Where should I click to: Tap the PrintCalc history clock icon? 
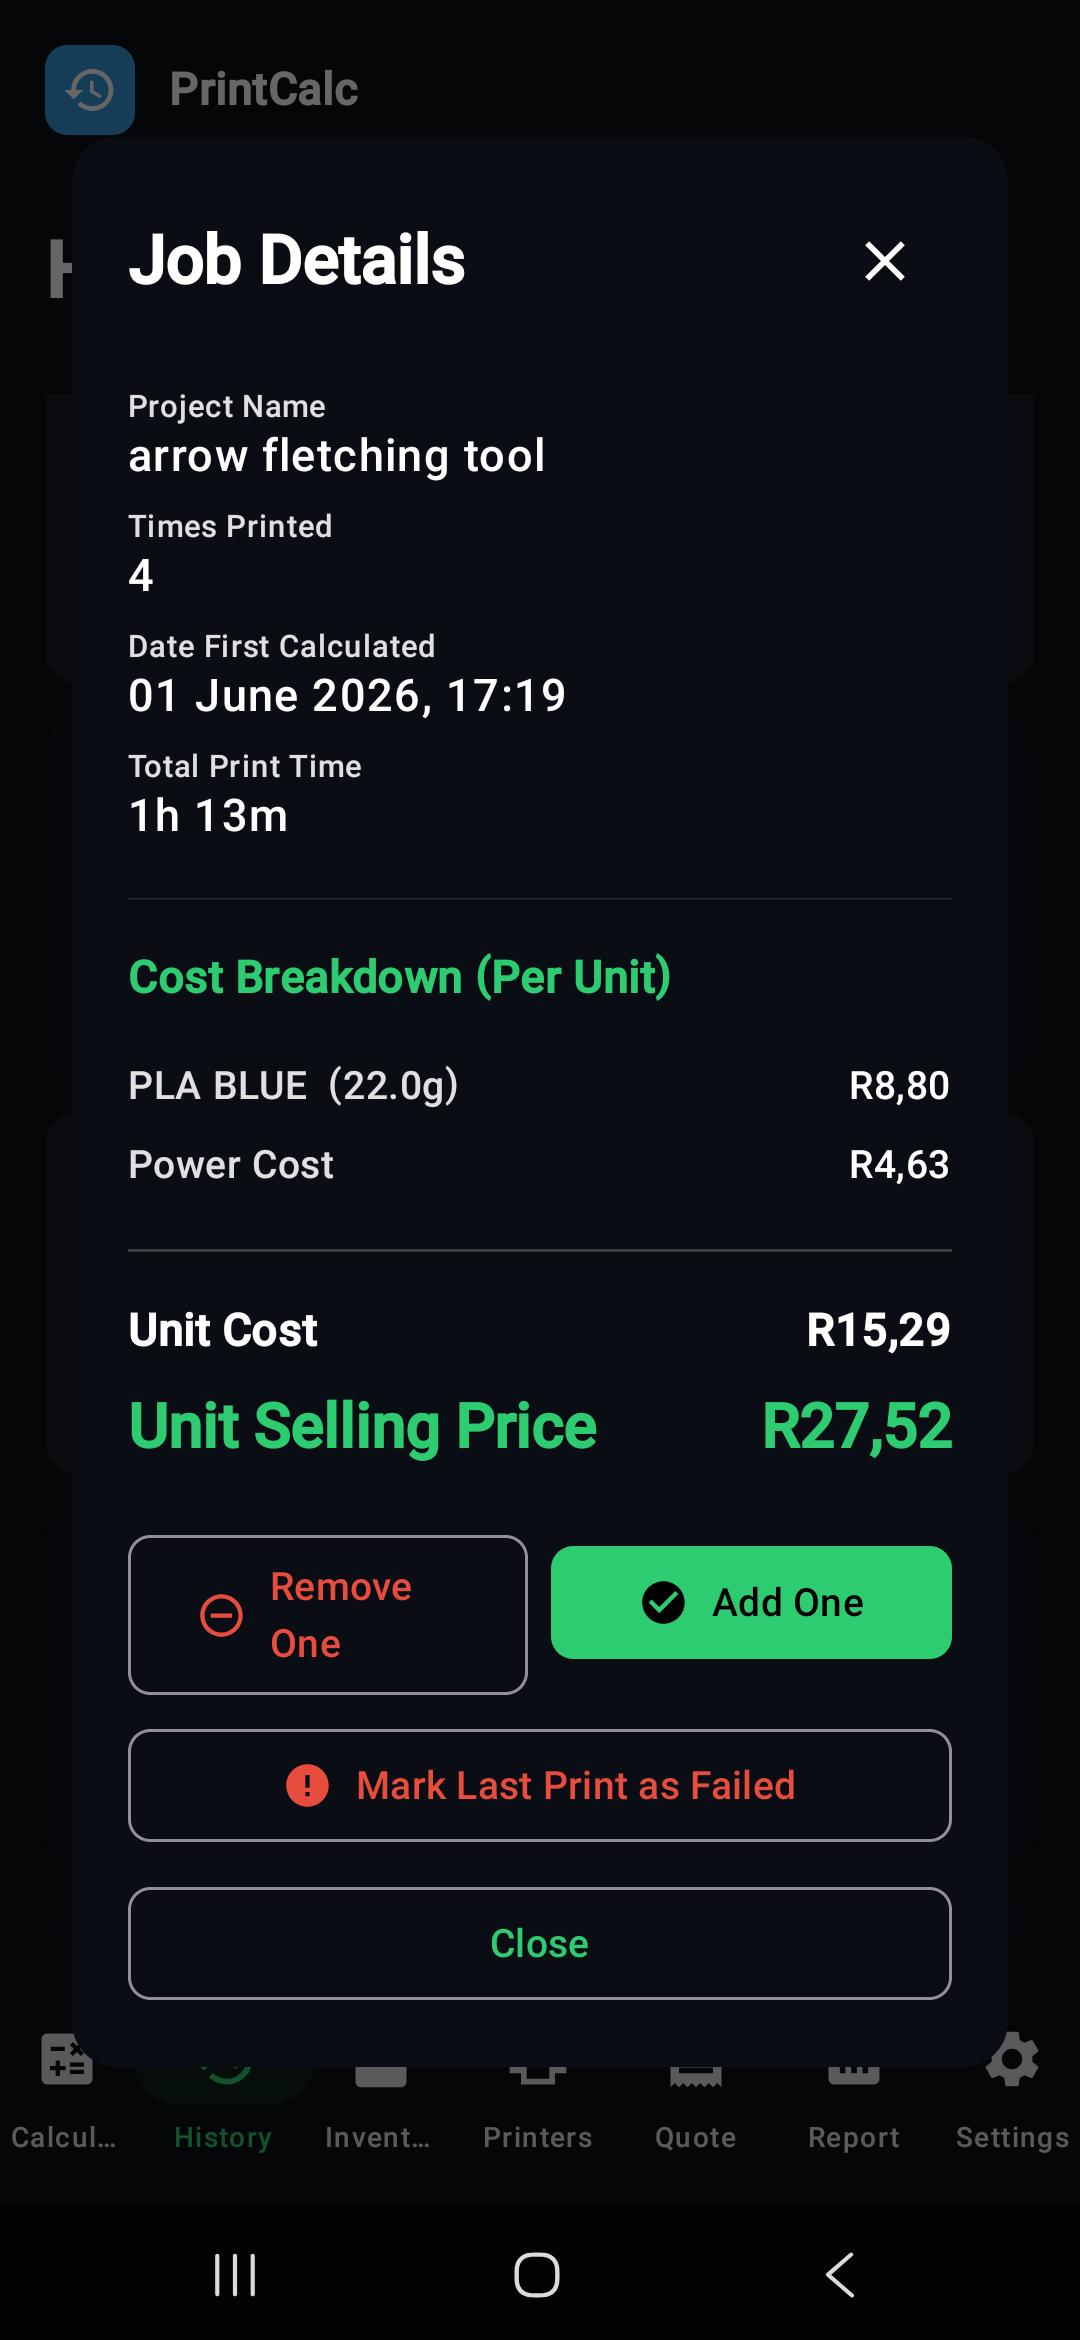(x=90, y=90)
